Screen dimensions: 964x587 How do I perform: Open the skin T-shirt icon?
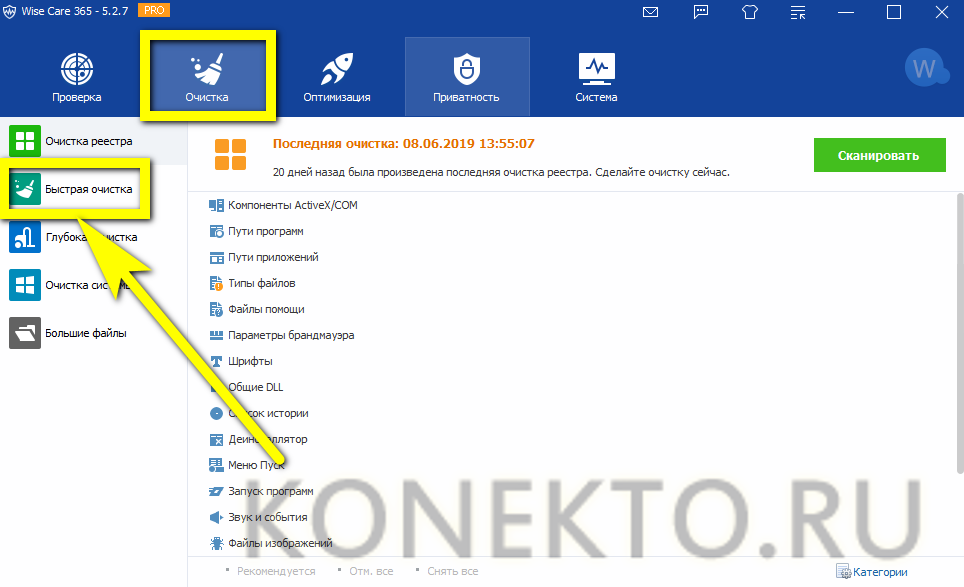click(x=750, y=13)
